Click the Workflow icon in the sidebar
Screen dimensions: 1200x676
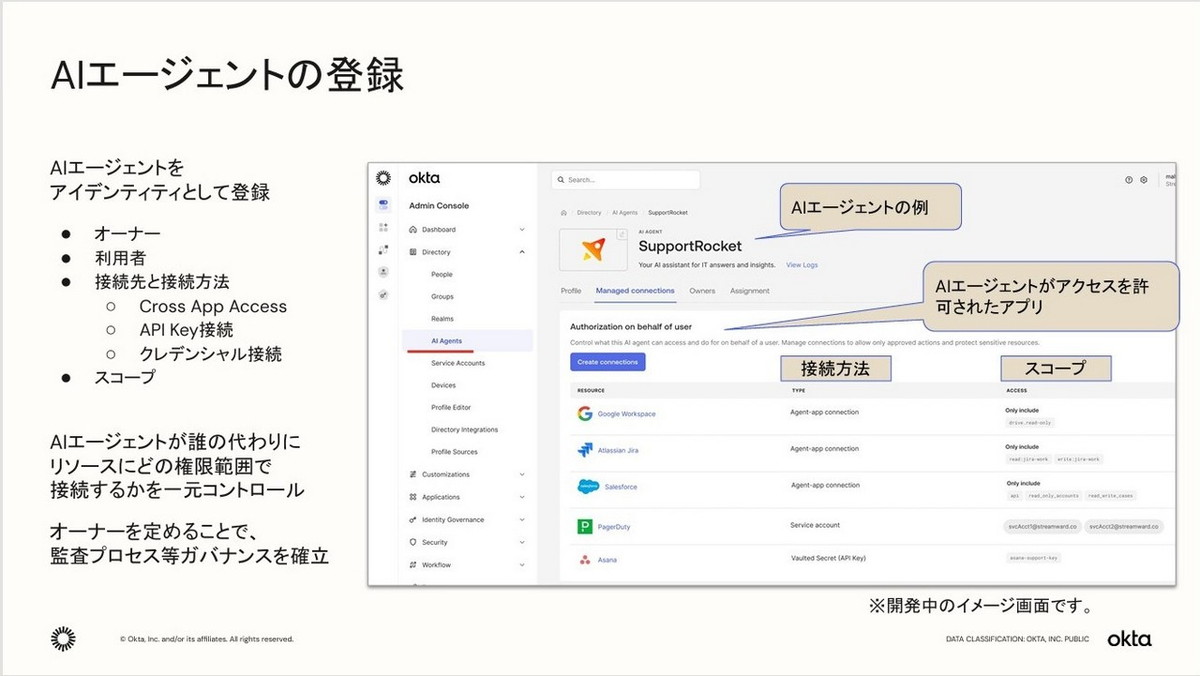click(x=413, y=565)
